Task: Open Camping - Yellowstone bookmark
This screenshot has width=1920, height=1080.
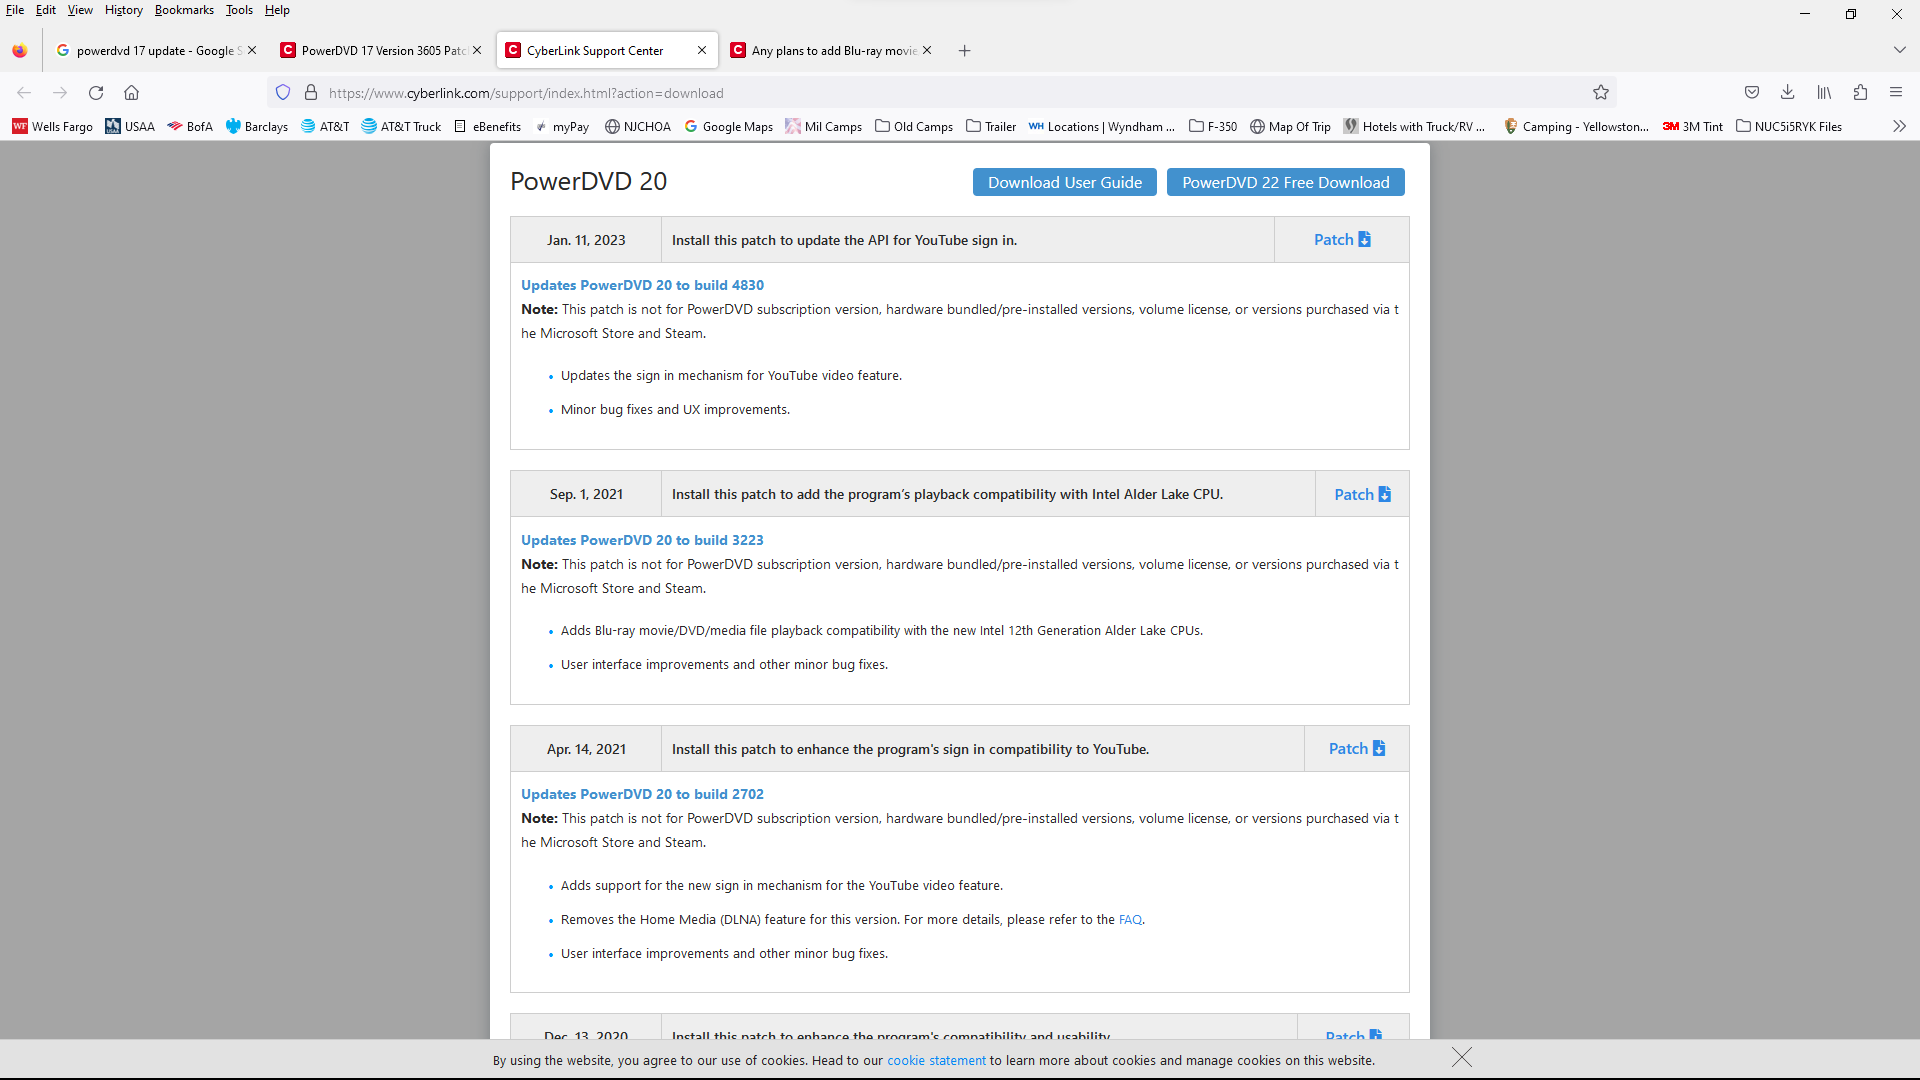Action: (x=1577, y=127)
